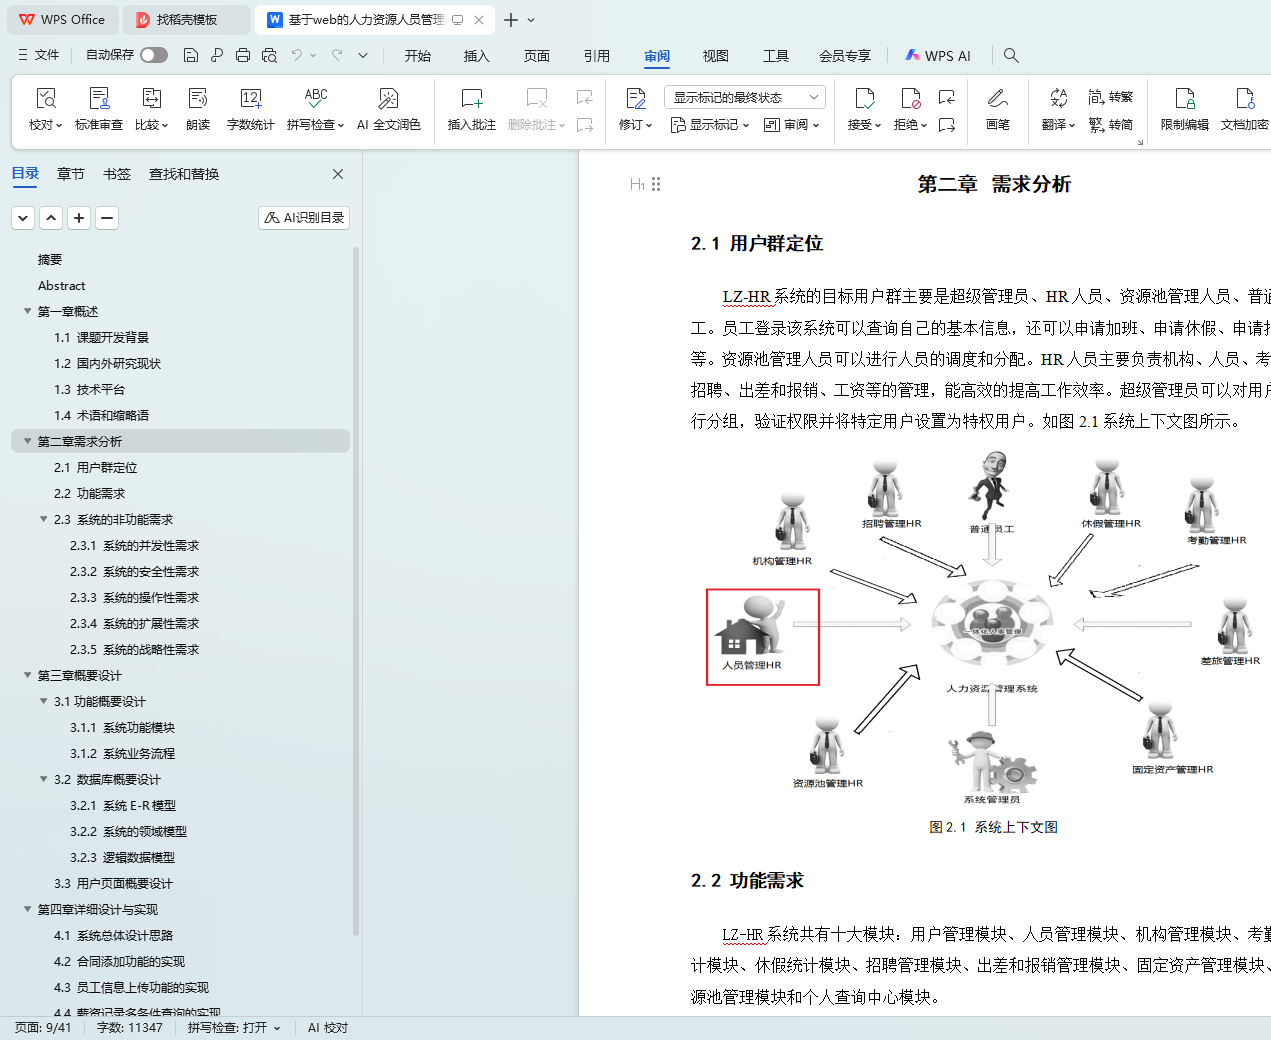
Task: Click the 页面: 9/41 status indicator
Action: tap(42, 1028)
